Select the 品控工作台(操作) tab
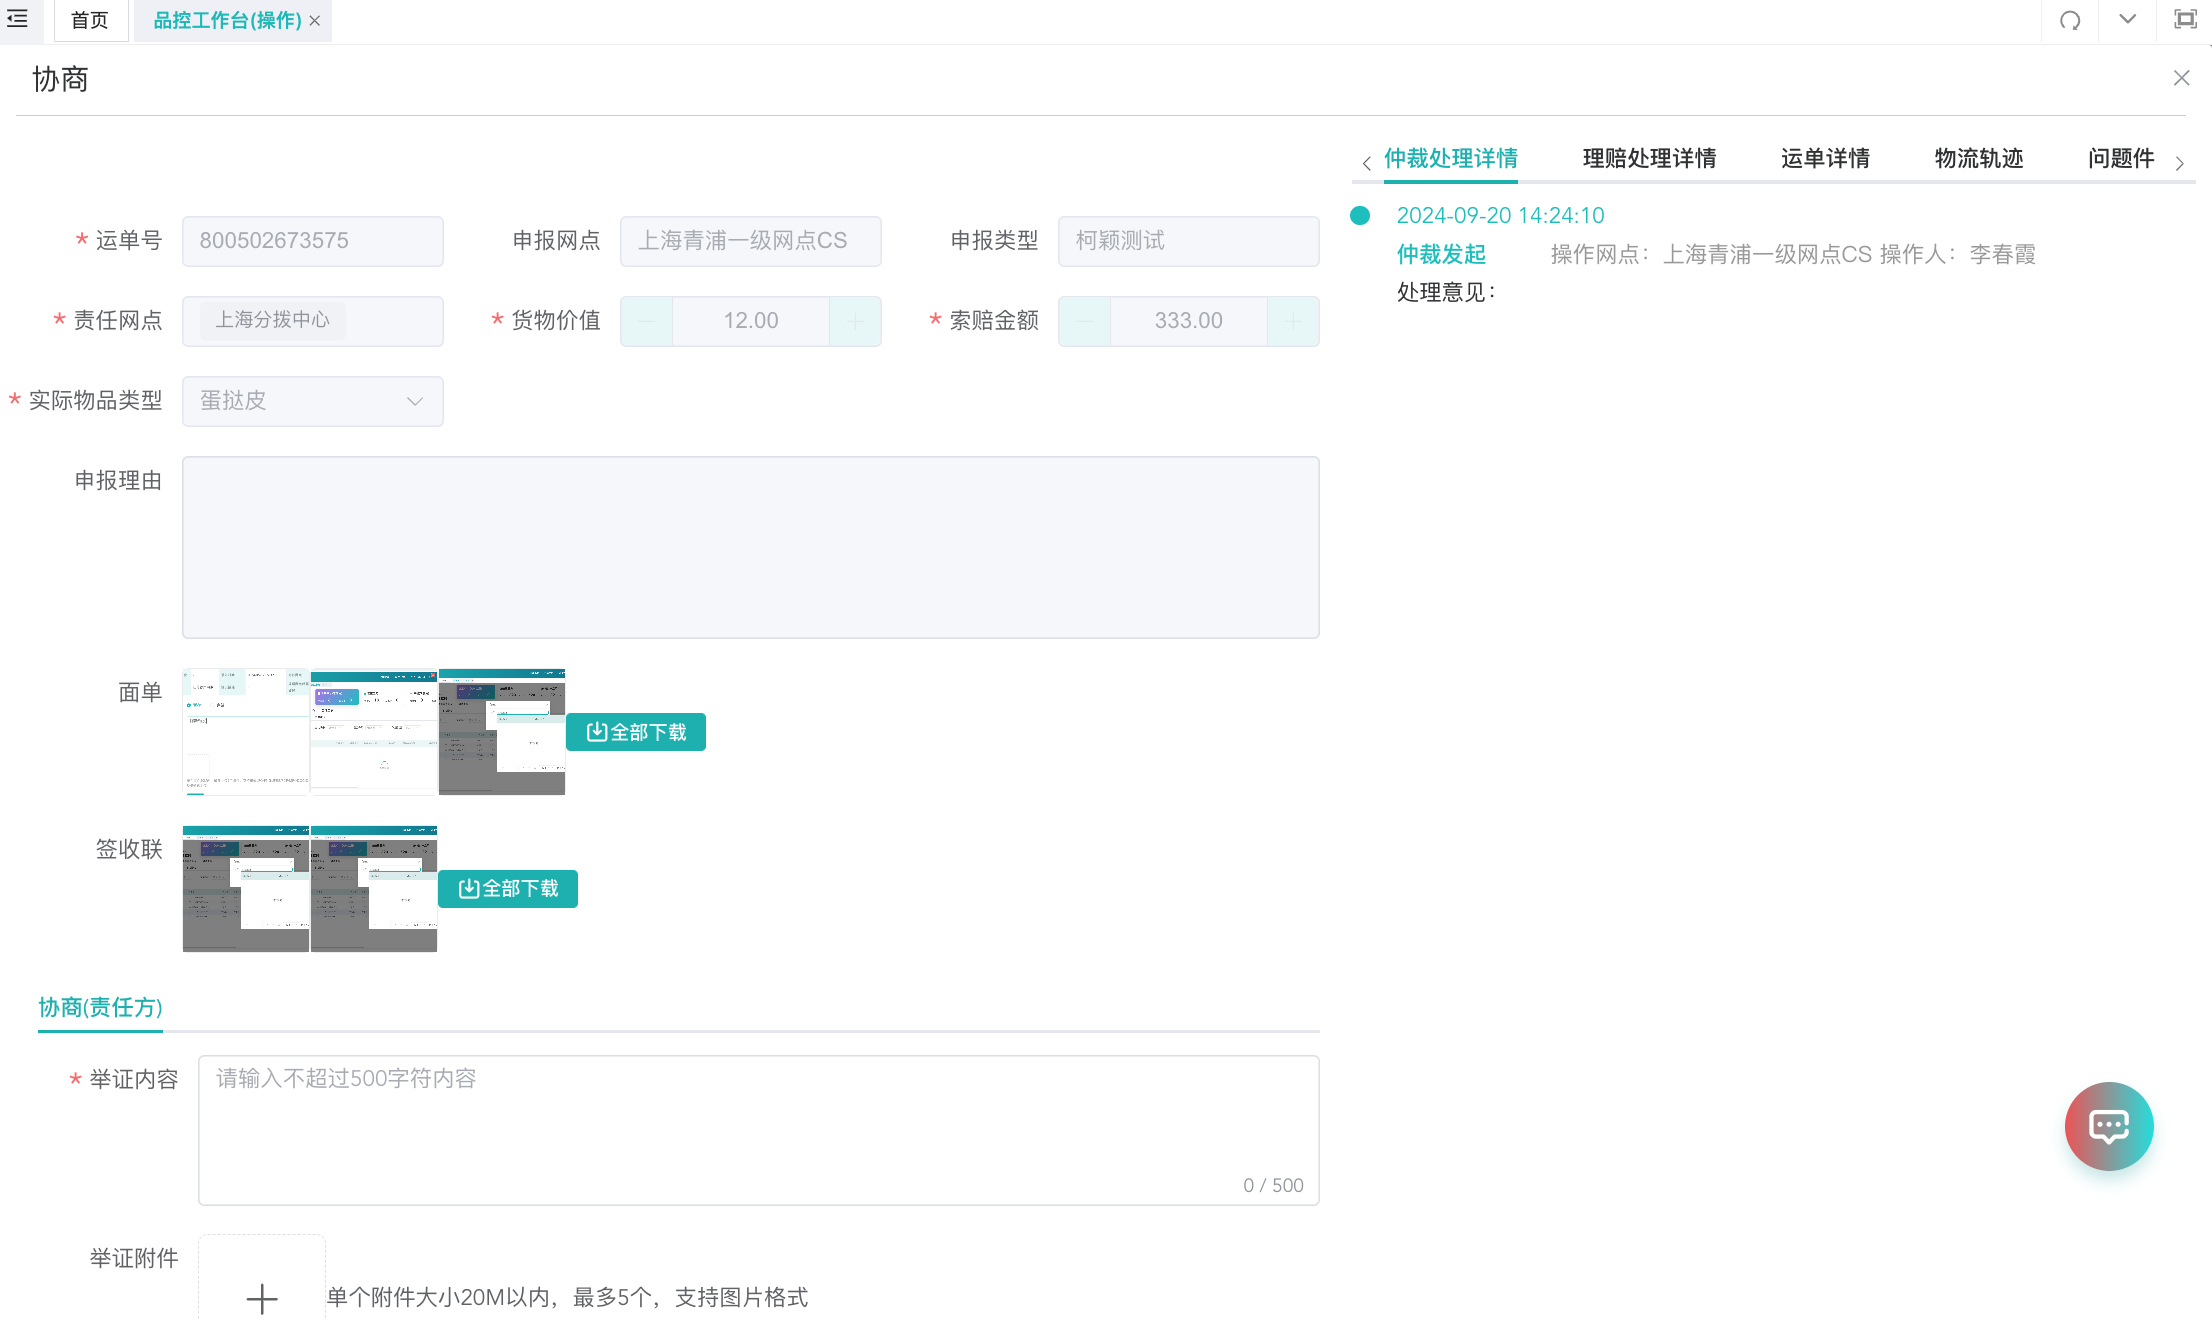 [227, 21]
